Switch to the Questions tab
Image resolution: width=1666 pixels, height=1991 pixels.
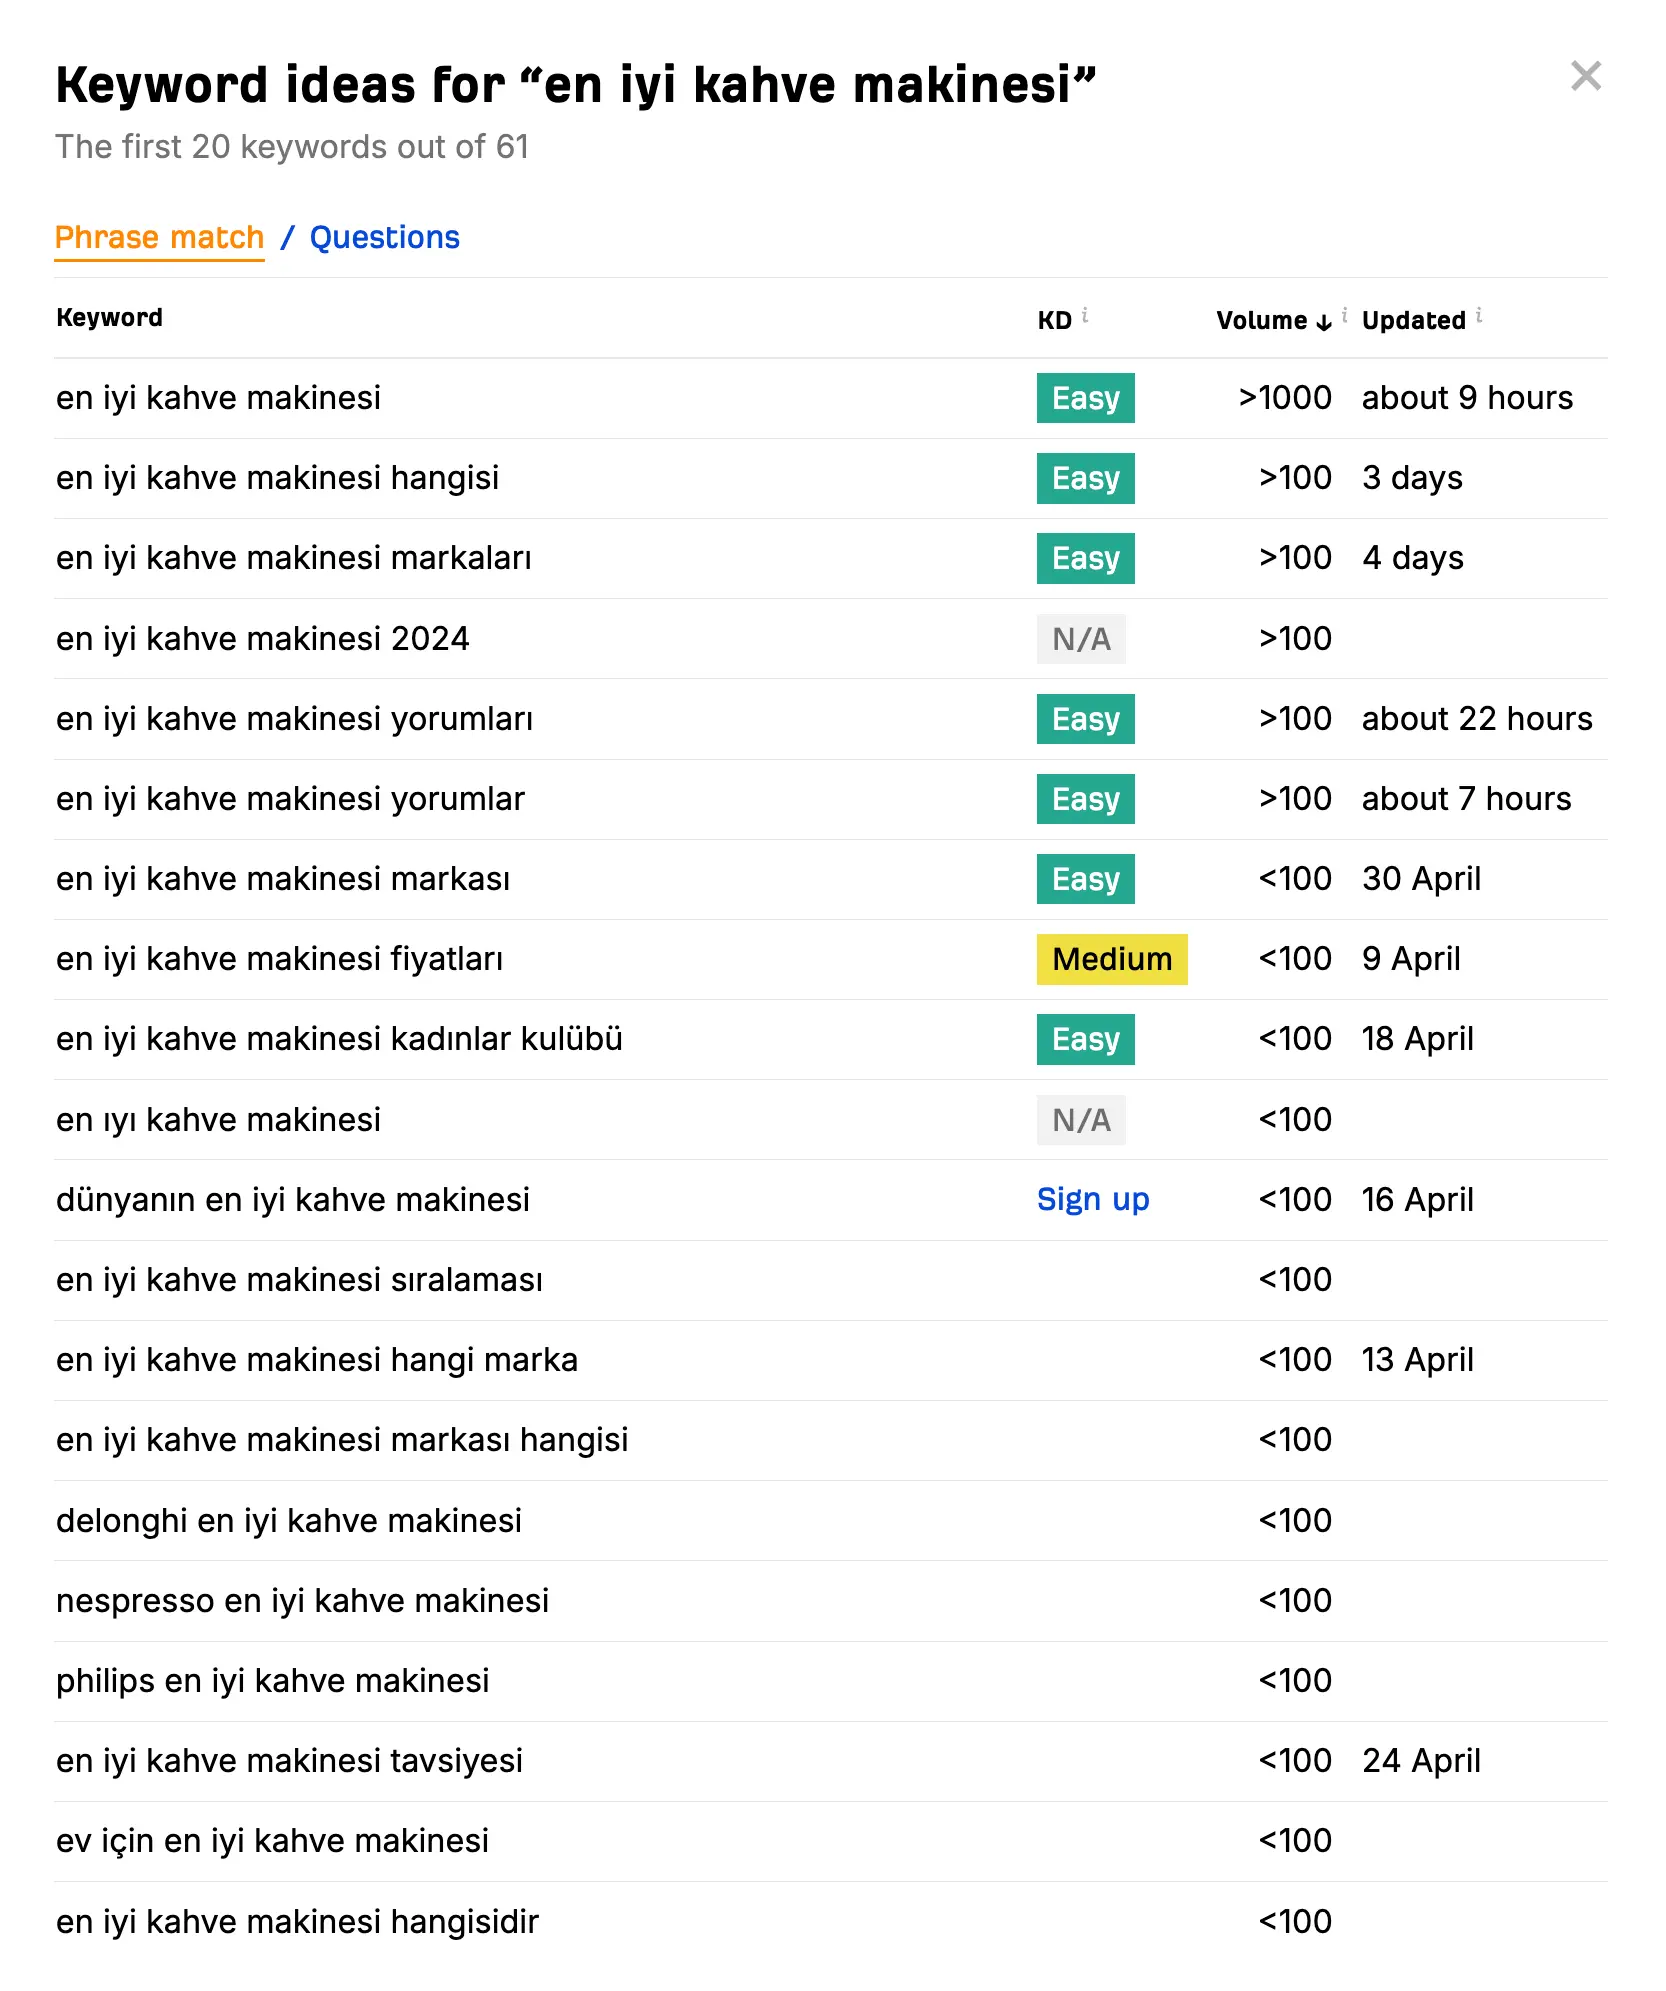pyautogui.click(x=385, y=237)
